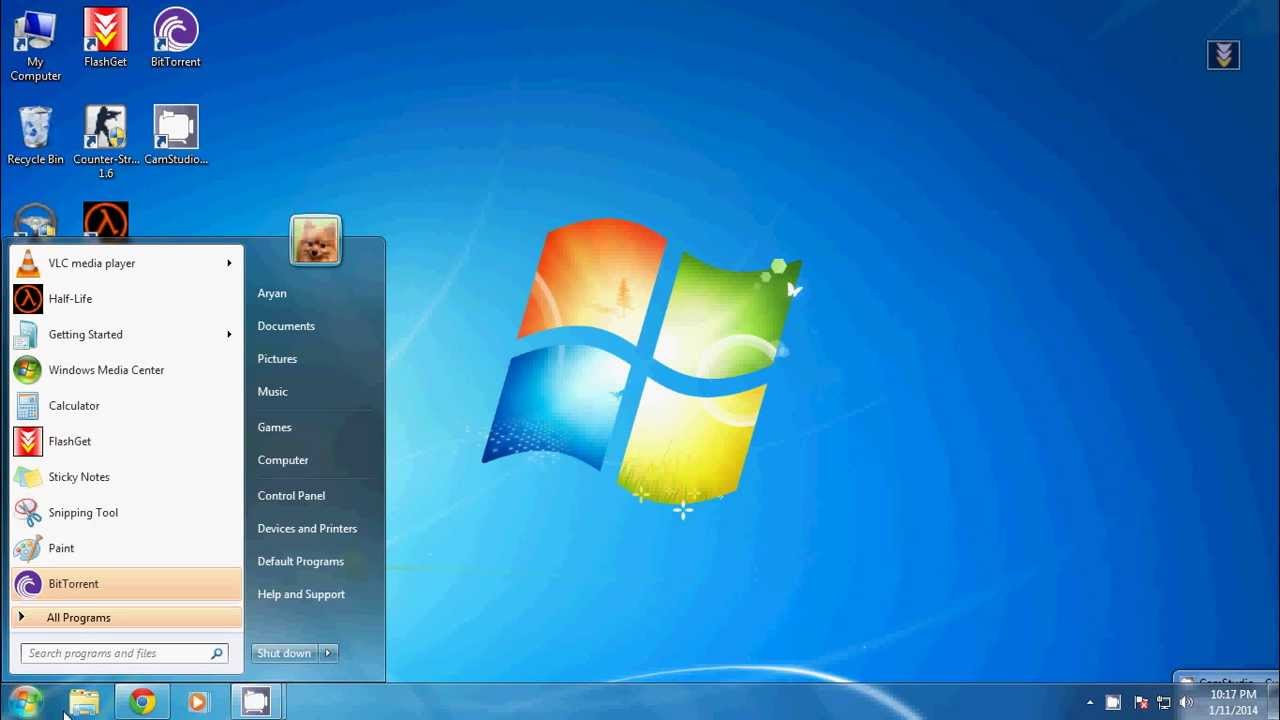Image resolution: width=1280 pixels, height=720 pixels.
Task: Open Windows Media Center
Action: click(126, 370)
